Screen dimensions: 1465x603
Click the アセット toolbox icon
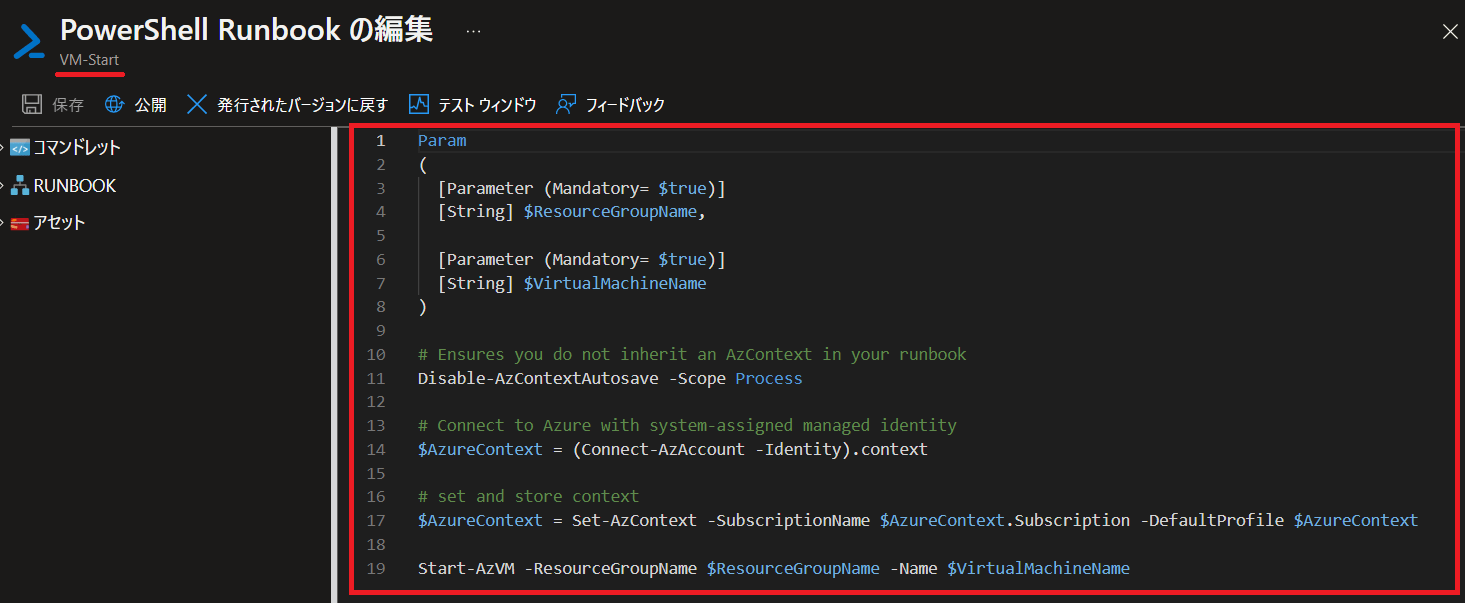[x=20, y=223]
